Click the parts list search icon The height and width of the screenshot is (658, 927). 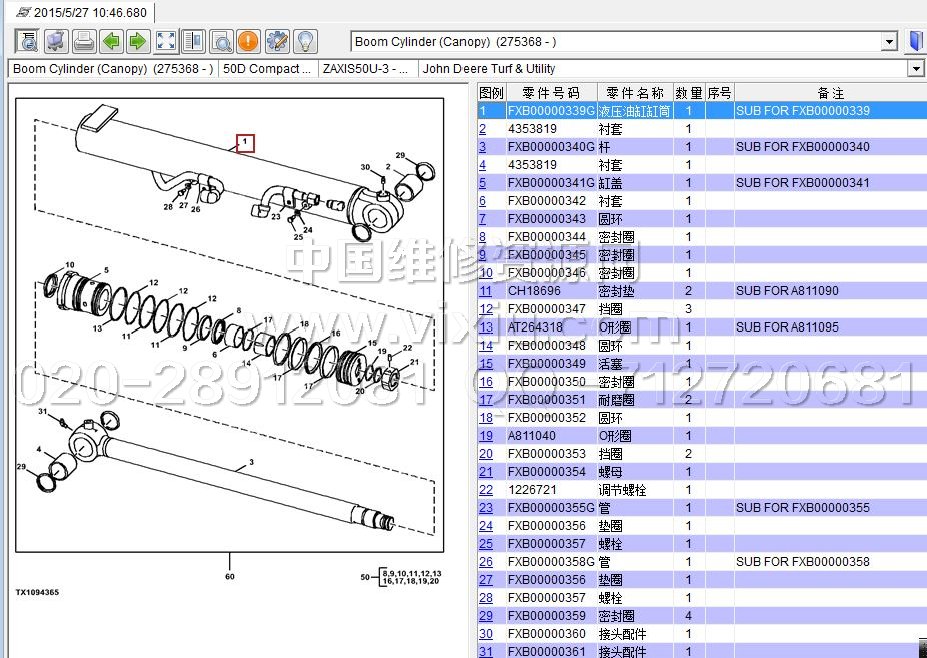[x=27, y=41]
